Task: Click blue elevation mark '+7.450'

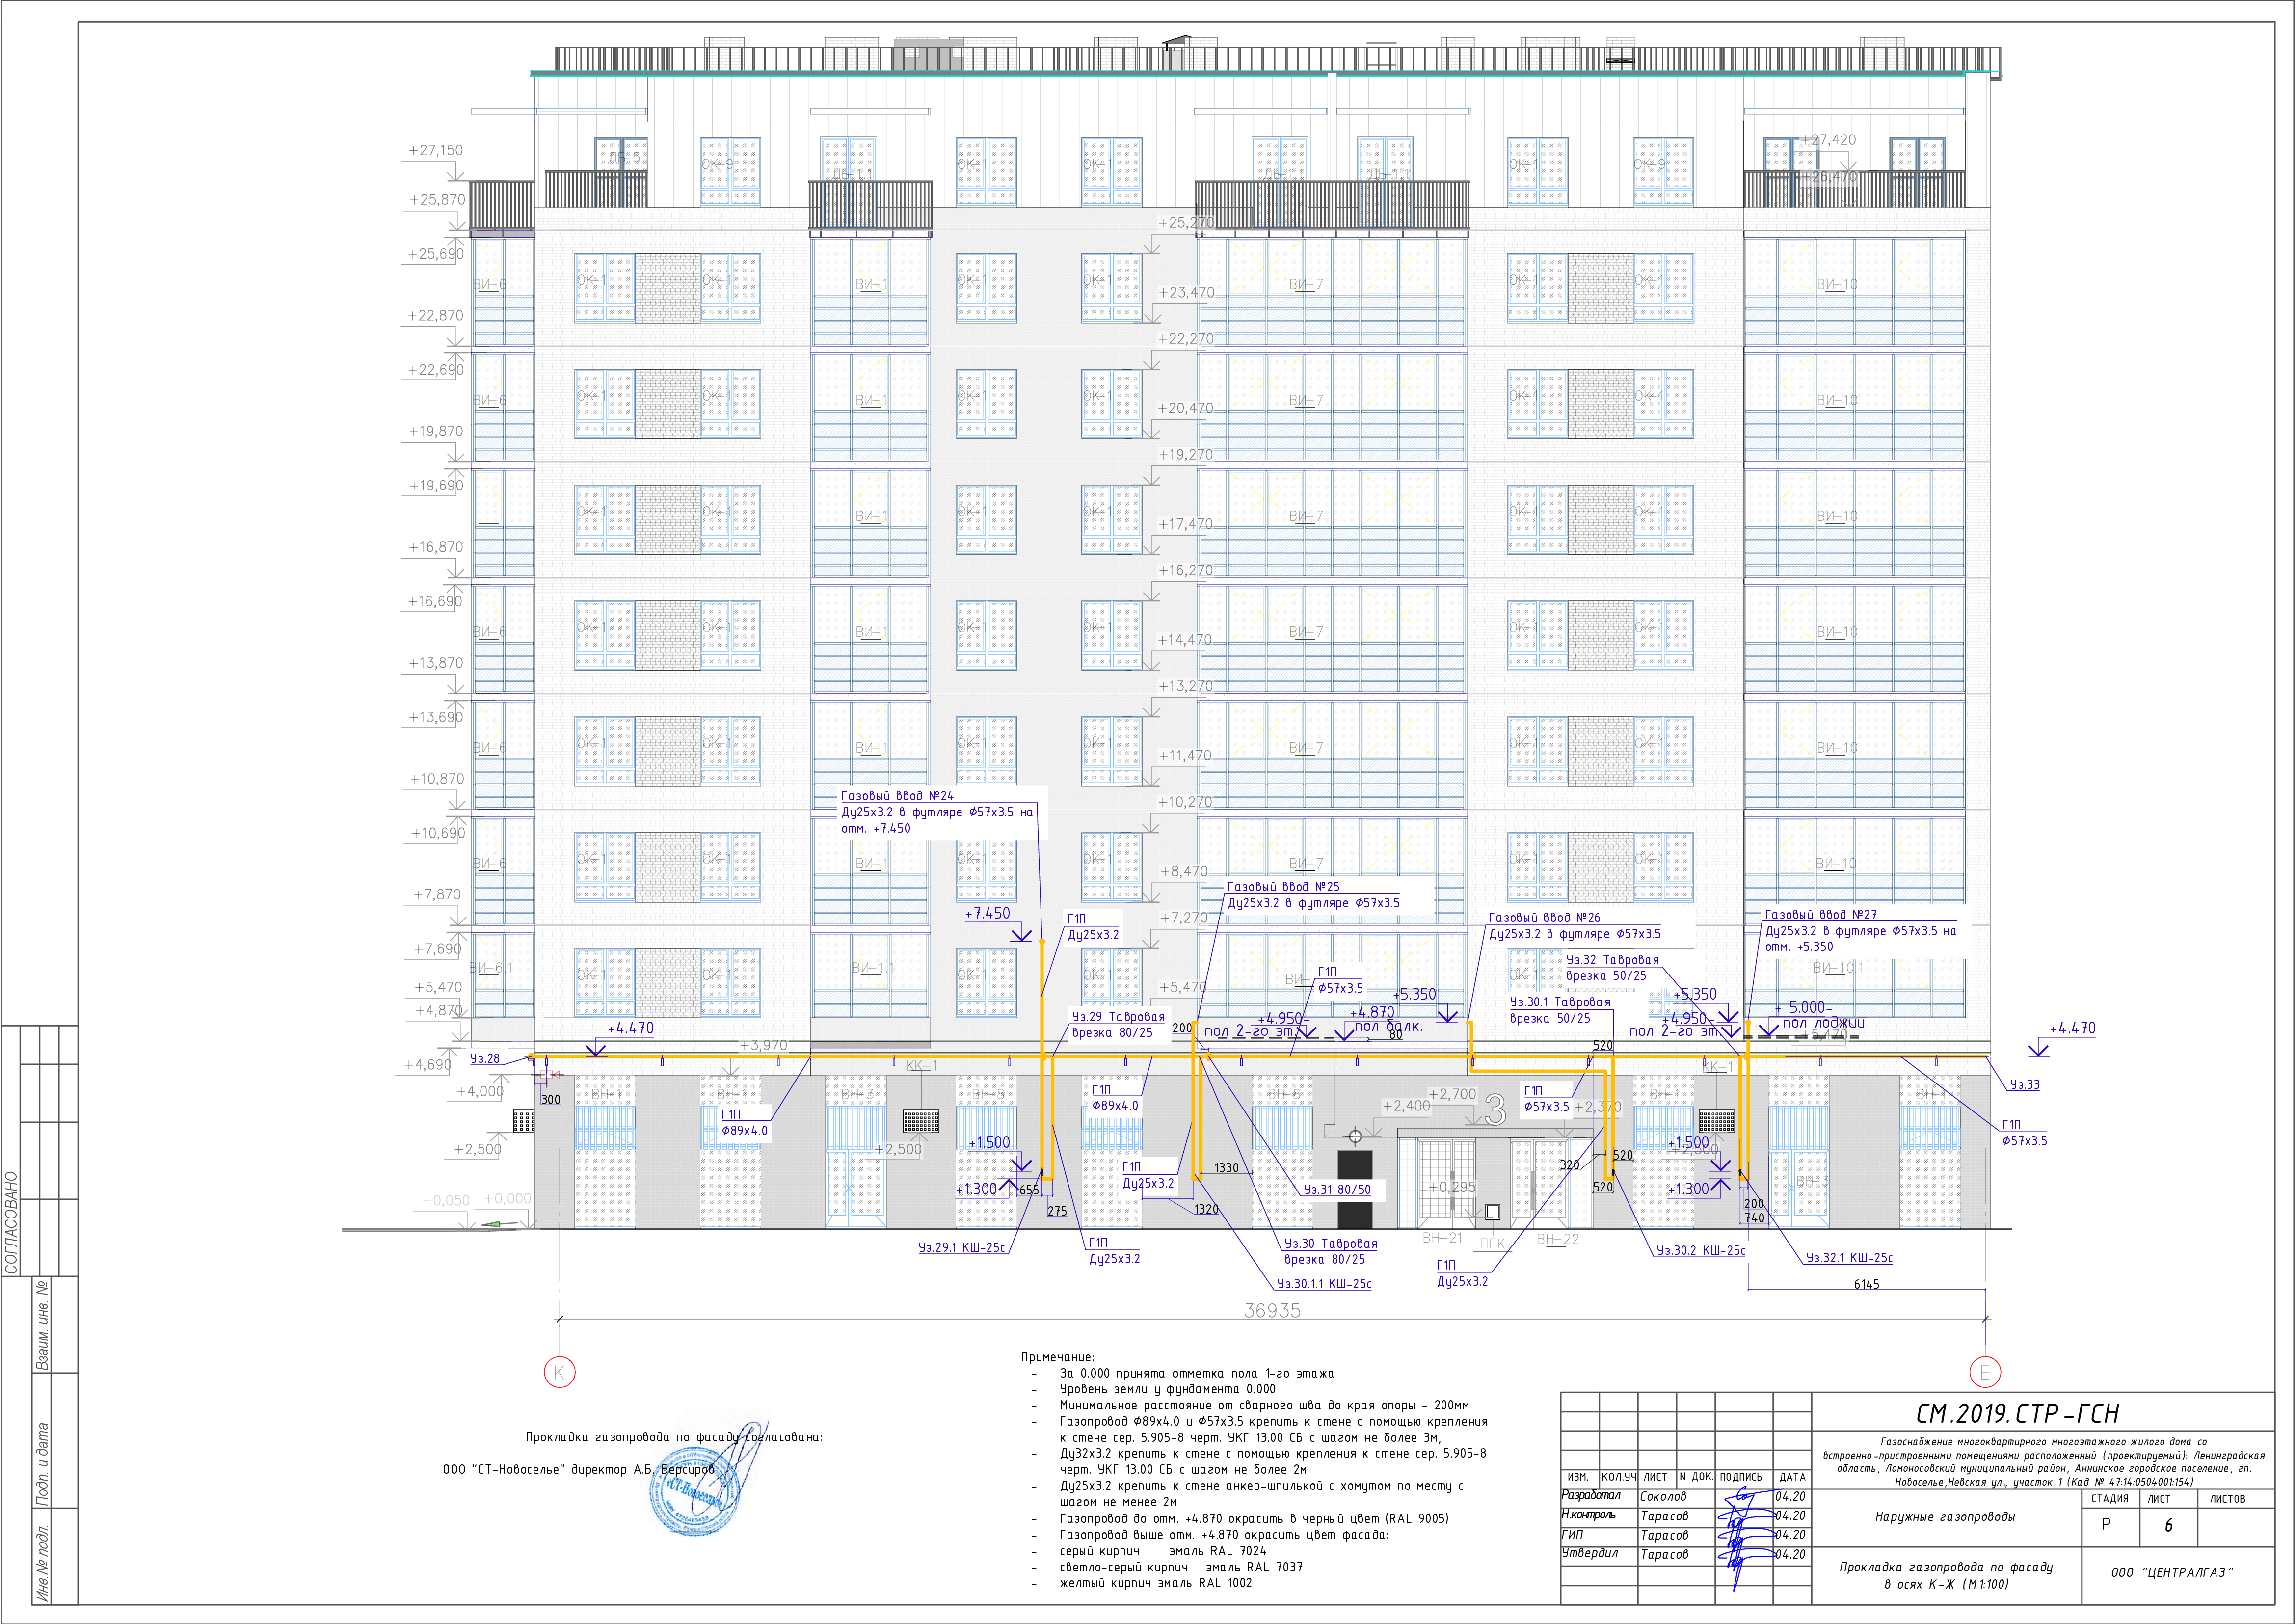Action: (987, 913)
